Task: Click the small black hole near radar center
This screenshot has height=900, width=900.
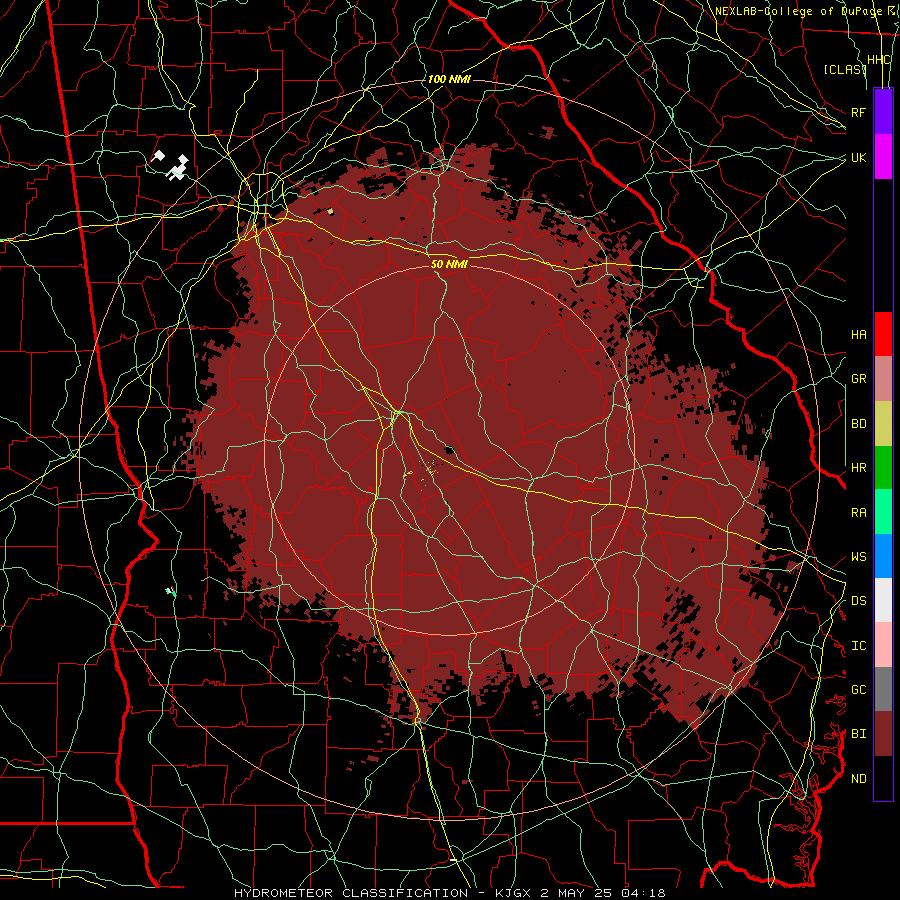Action: coord(449,449)
